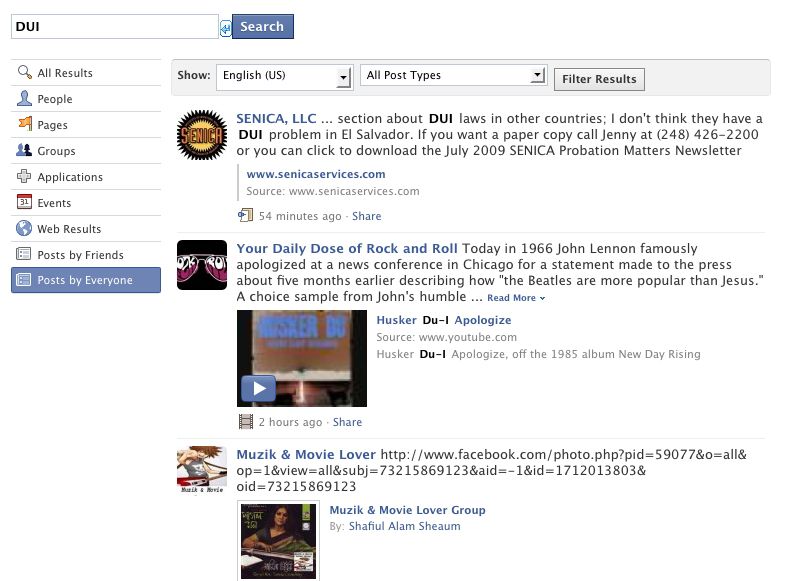Screen dimensions: 785x581
Task: Select the Web Results filter
Action: coord(86,229)
